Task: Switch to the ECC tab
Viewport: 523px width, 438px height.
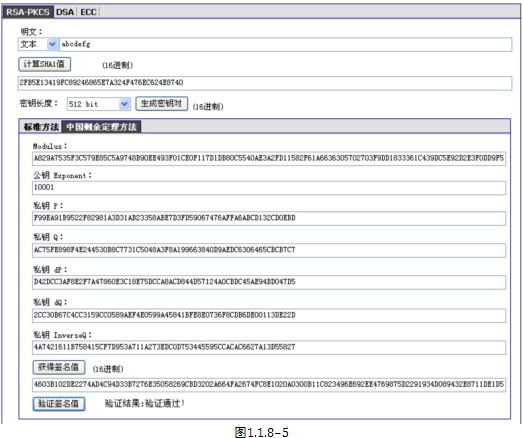Action: (x=88, y=12)
